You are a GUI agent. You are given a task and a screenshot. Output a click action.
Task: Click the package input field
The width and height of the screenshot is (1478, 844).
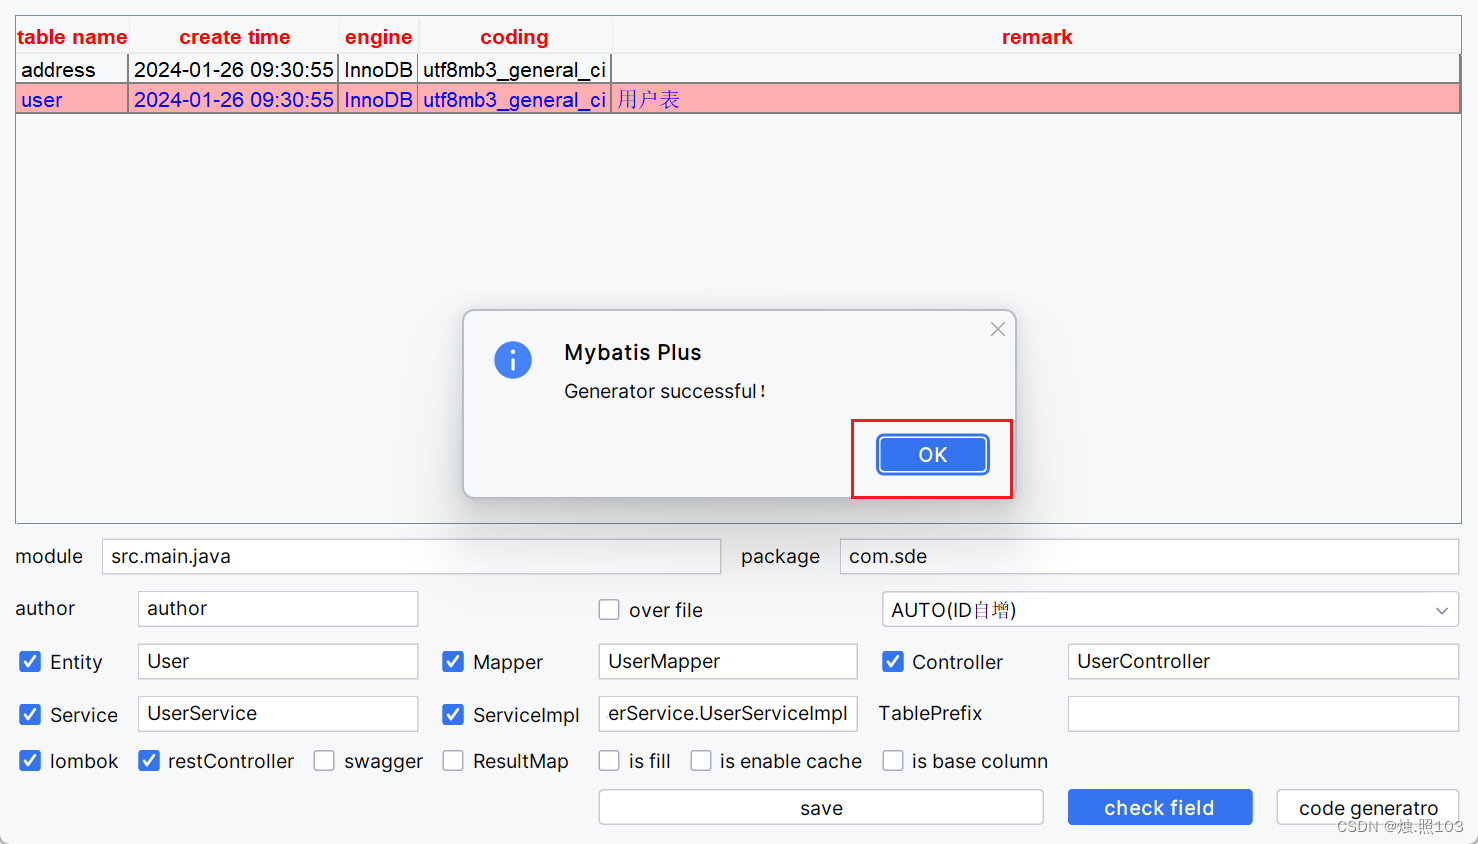point(1149,556)
